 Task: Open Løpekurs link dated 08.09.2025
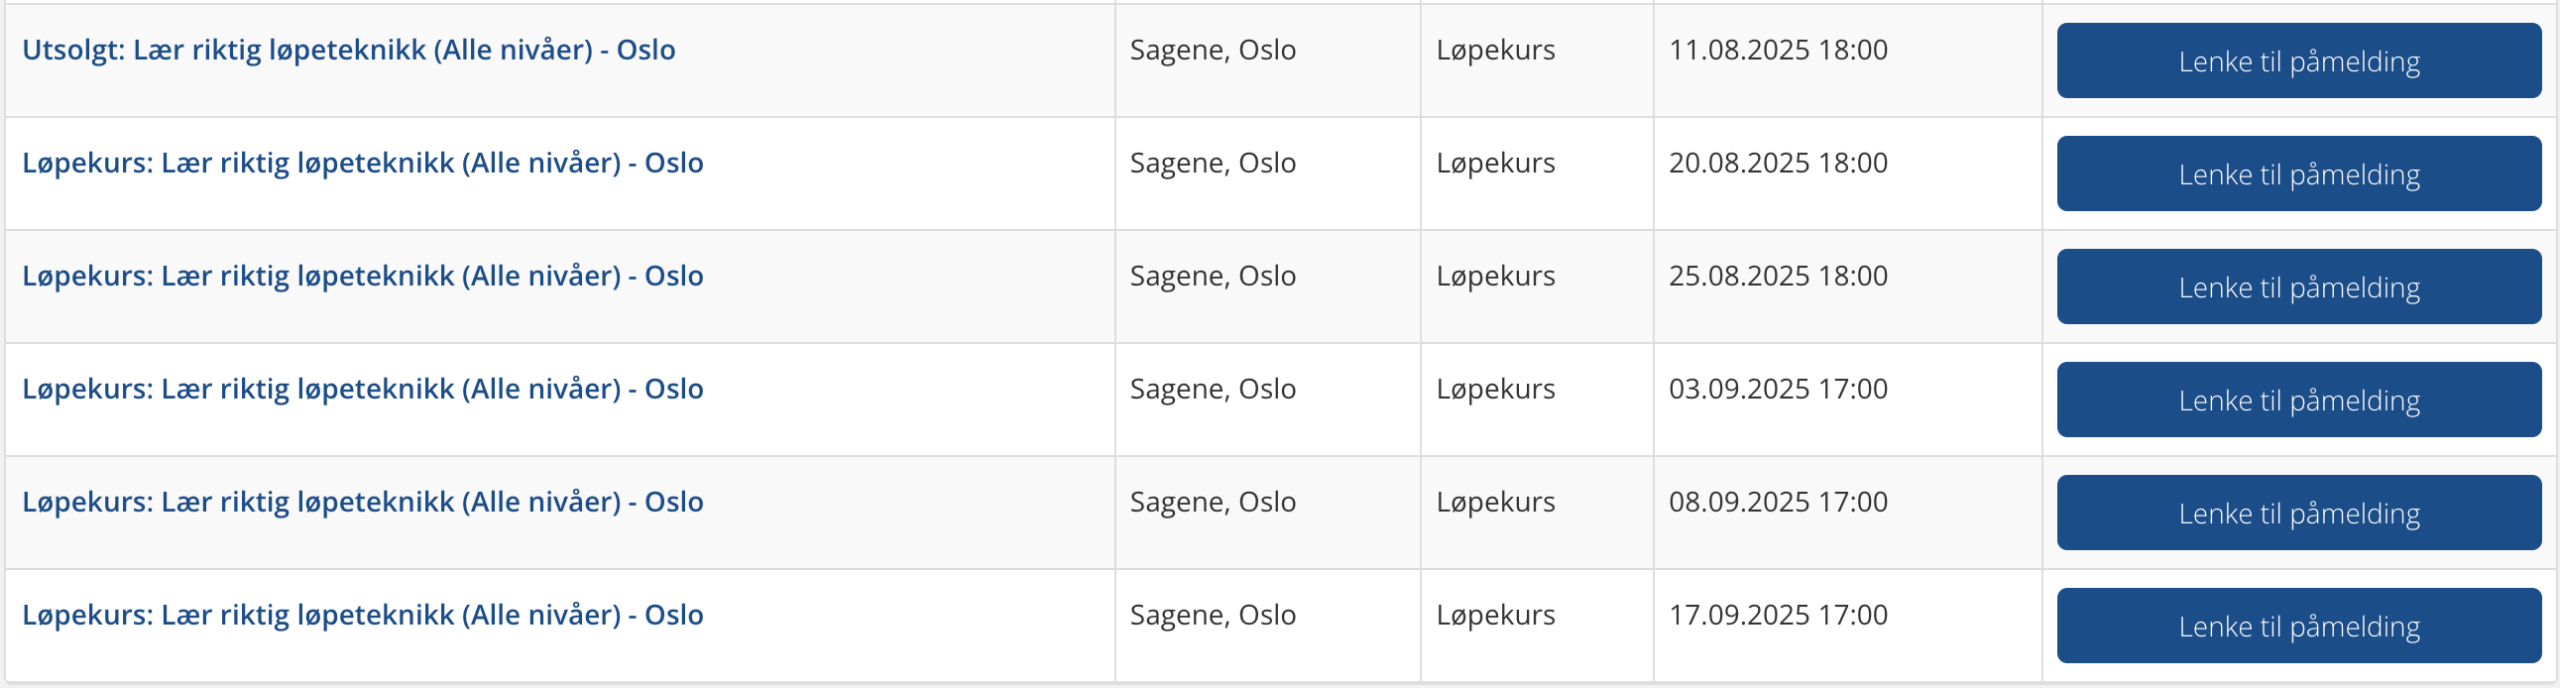click(363, 502)
